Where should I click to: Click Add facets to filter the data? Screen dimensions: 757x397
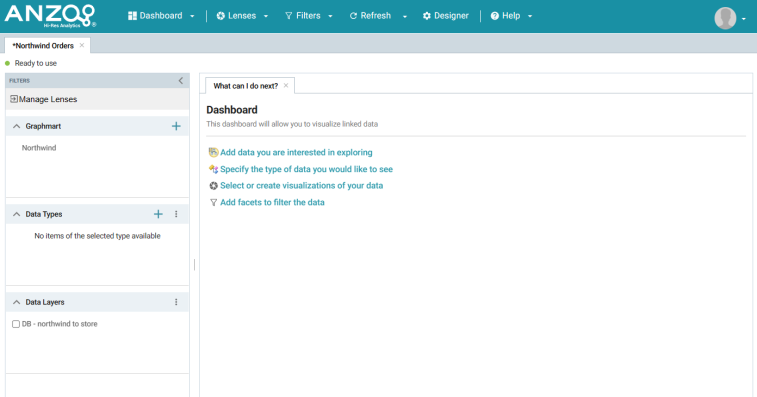(x=272, y=202)
